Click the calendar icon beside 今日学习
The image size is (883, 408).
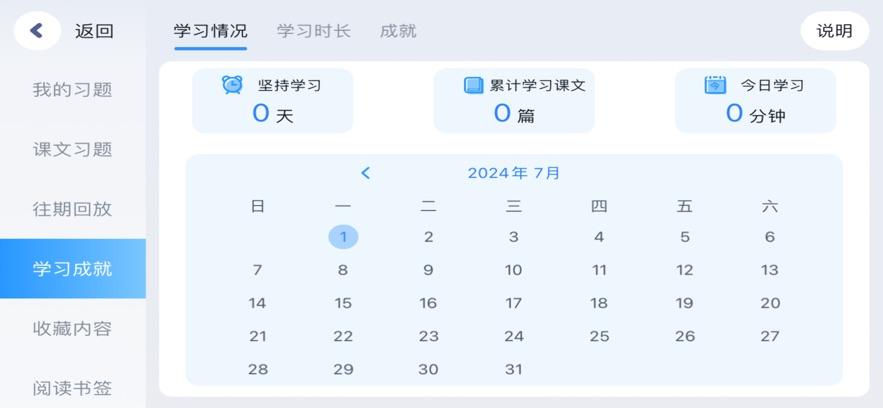pyautogui.click(x=715, y=85)
